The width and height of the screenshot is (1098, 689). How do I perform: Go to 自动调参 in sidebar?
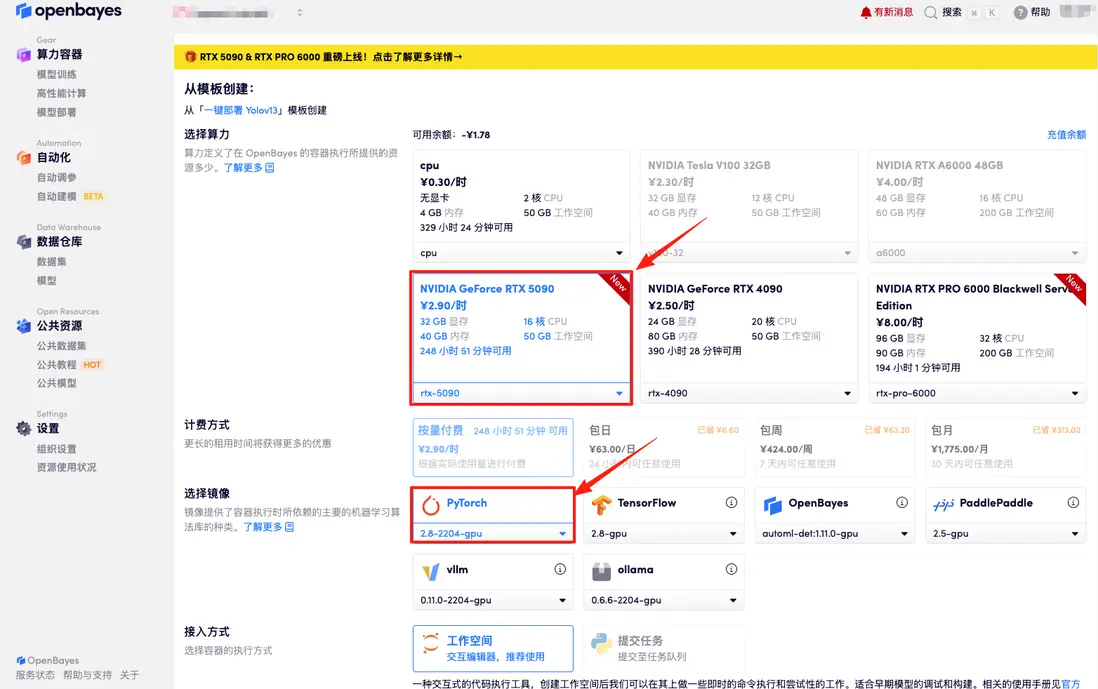57,177
